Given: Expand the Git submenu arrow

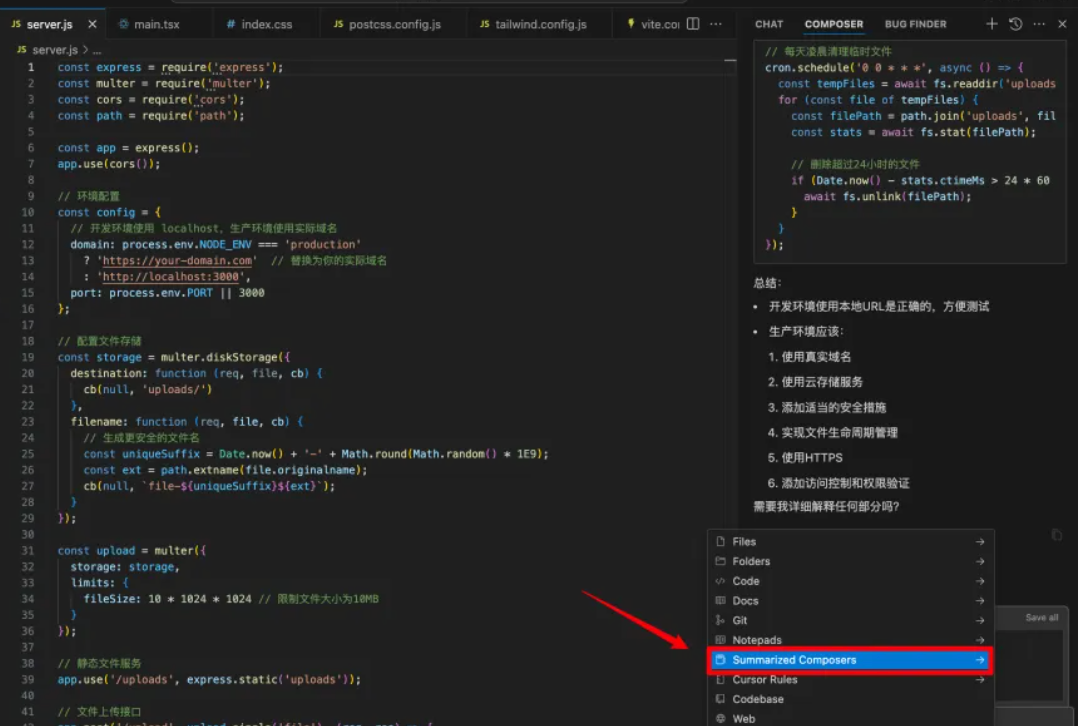Looking at the screenshot, I should click(x=980, y=620).
